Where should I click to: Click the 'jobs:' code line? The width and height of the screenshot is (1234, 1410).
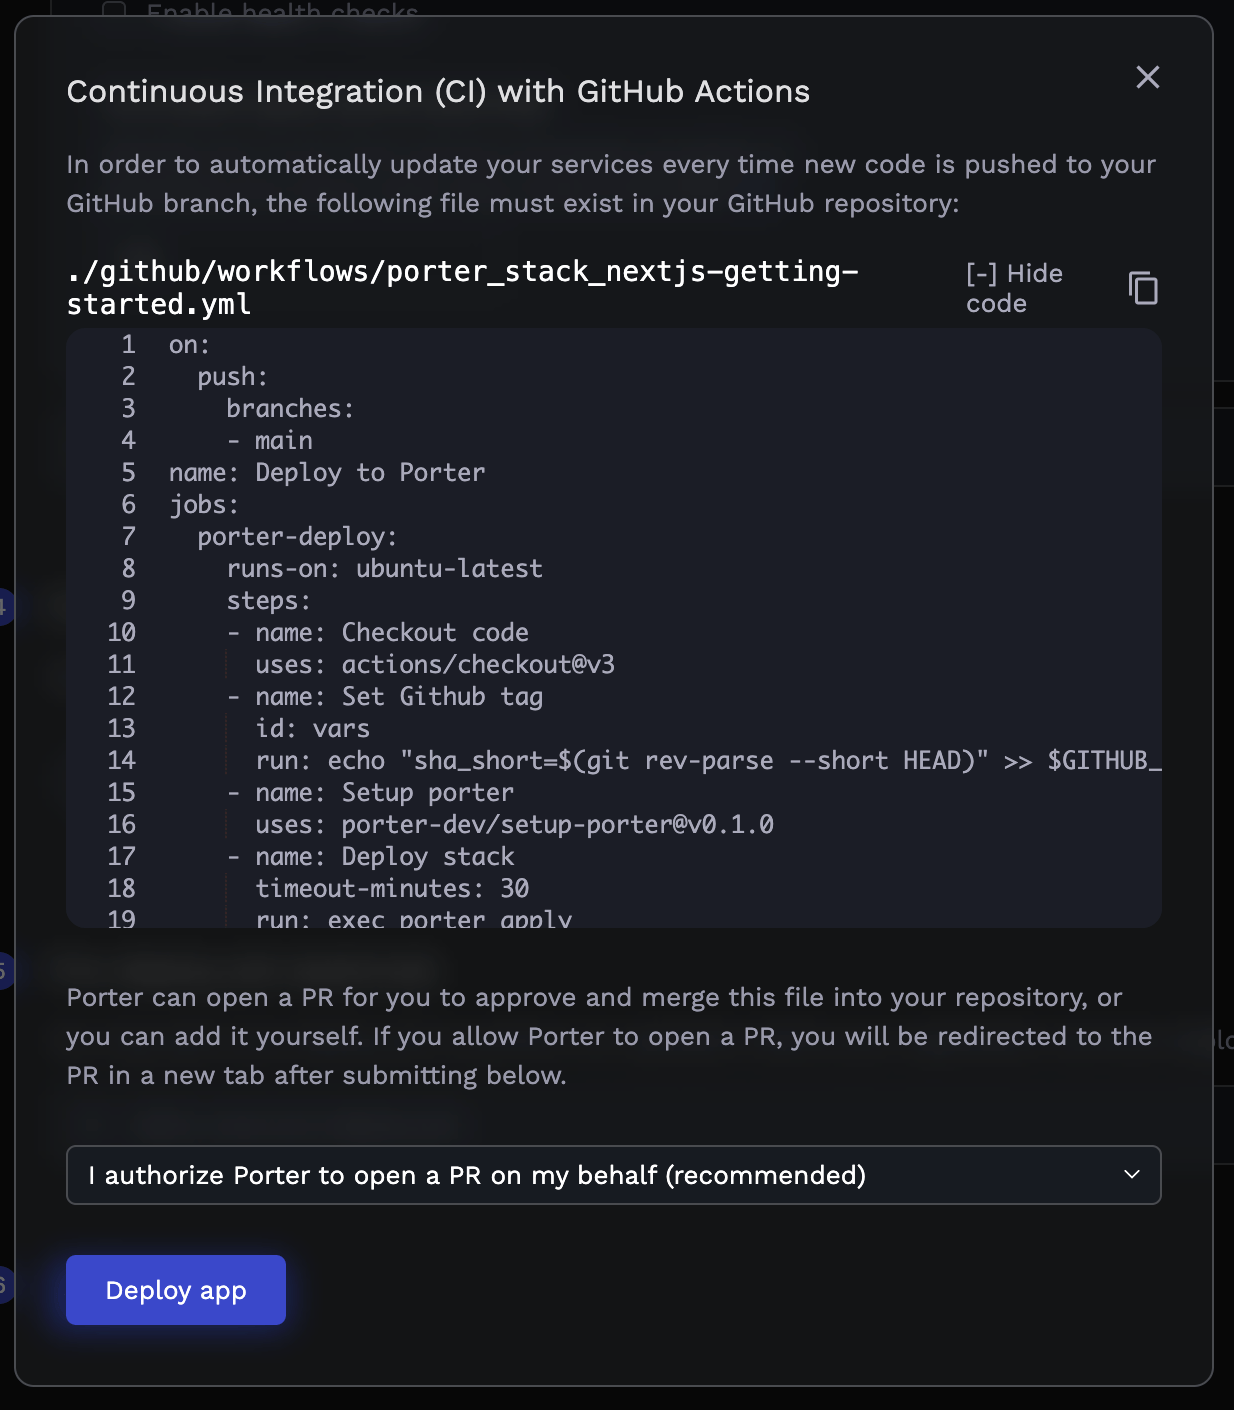tap(204, 504)
